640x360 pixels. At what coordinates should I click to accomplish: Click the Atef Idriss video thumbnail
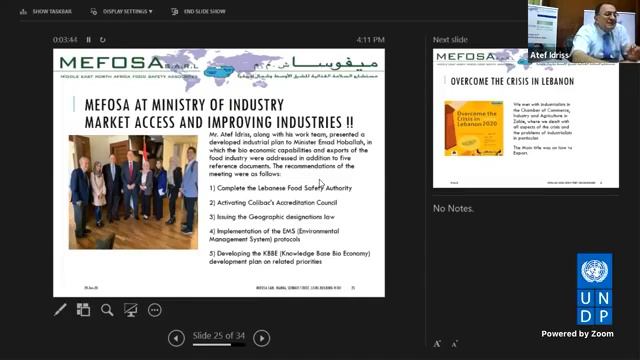[584, 31]
